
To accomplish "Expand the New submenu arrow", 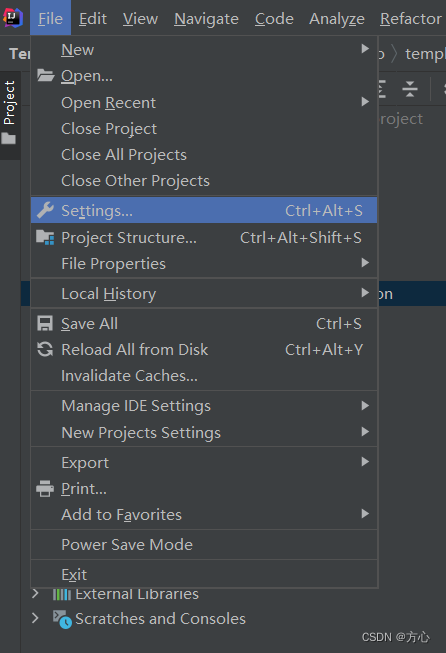I will pos(365,49).
